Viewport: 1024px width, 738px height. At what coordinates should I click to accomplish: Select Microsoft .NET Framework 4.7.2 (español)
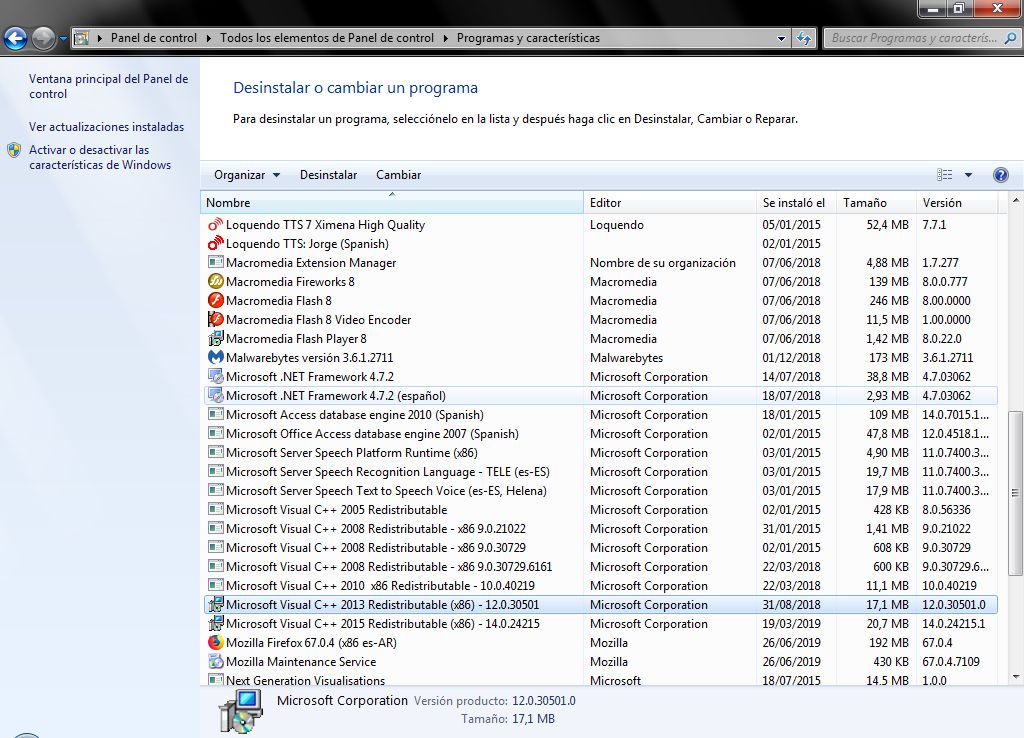point(601,396)
